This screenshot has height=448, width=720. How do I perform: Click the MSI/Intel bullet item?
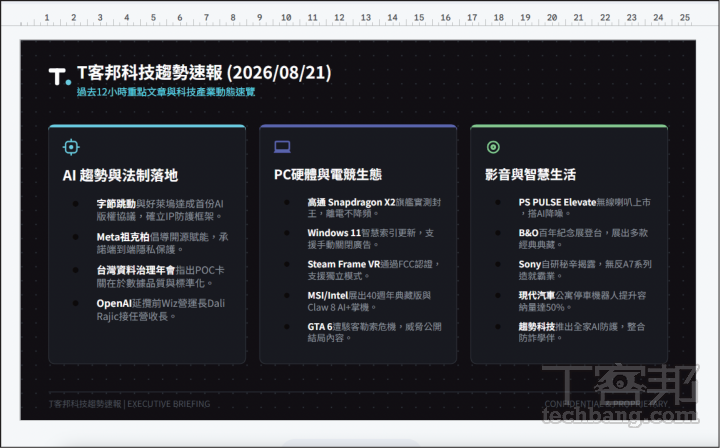pyautogui.click(x=369, y=301)
